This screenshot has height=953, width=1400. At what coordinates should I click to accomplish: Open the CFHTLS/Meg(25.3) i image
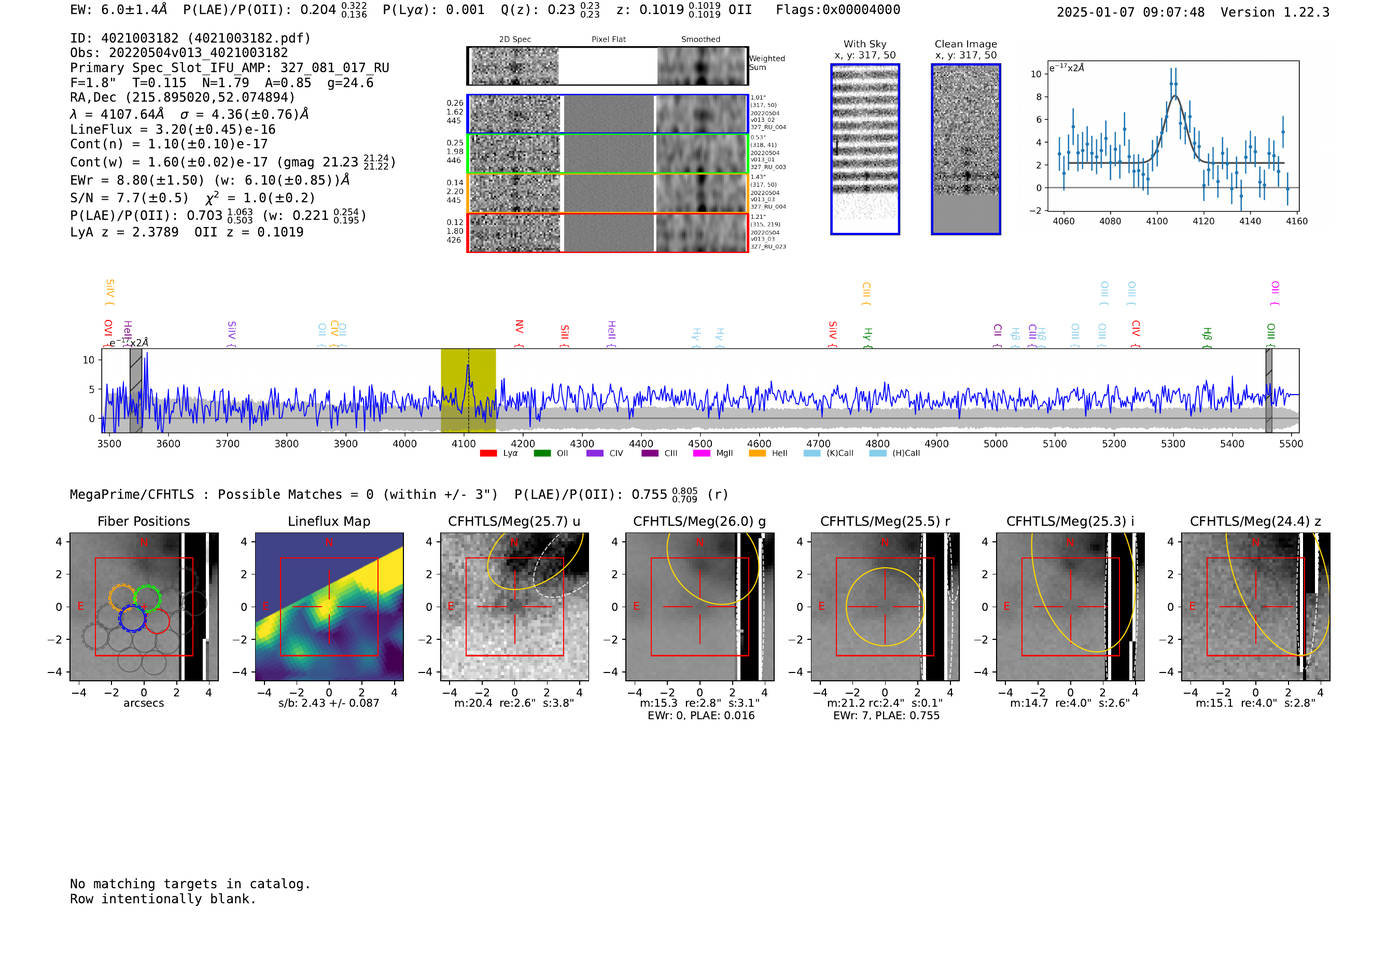pos(1070,606)
